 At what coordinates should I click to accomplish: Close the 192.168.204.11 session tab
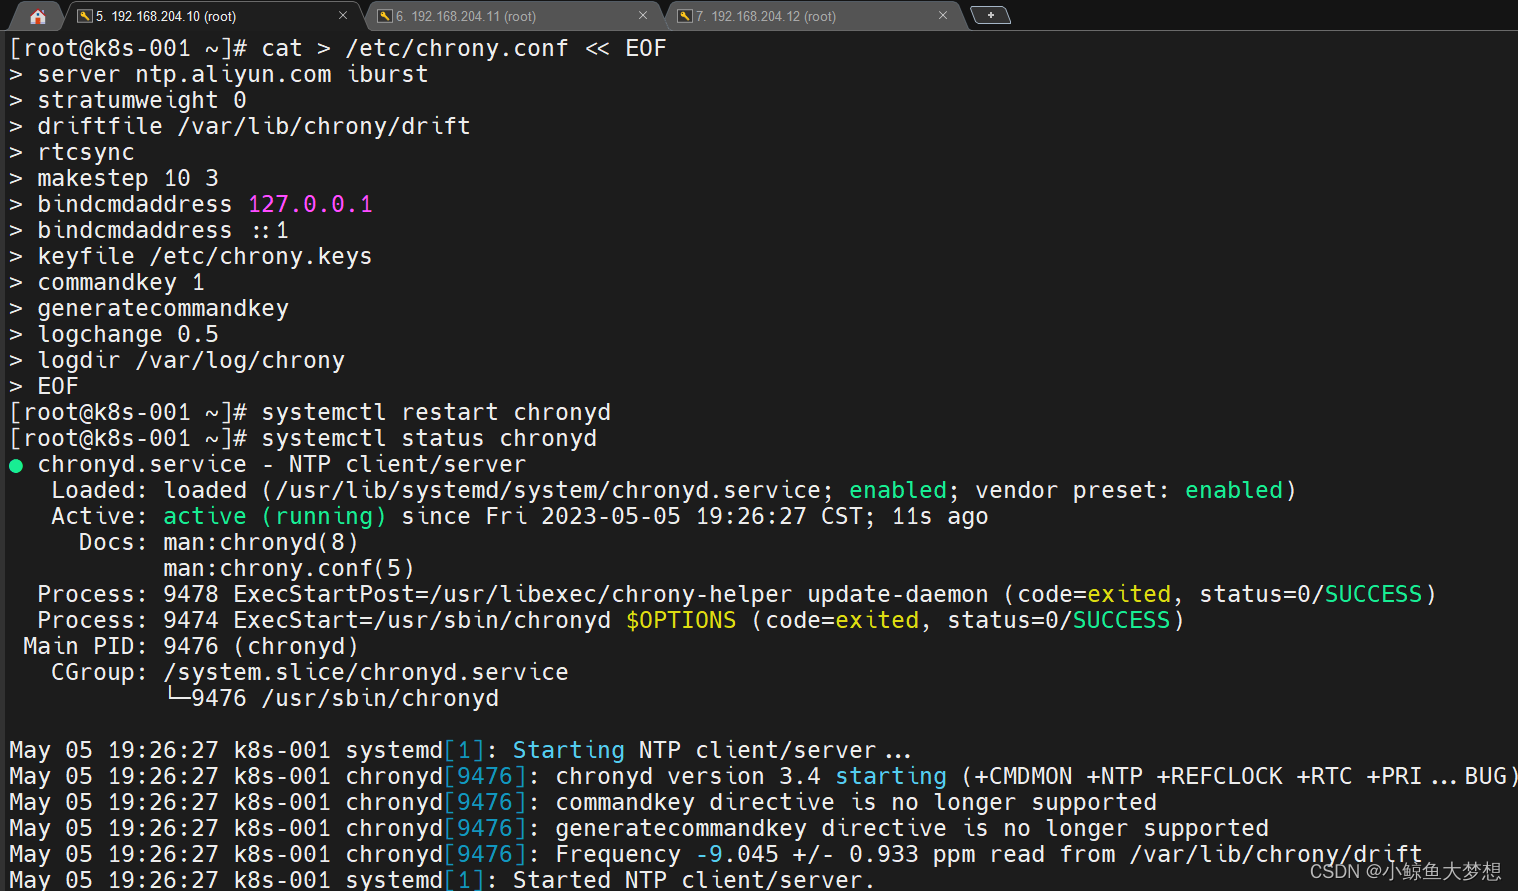pos(643,16)
